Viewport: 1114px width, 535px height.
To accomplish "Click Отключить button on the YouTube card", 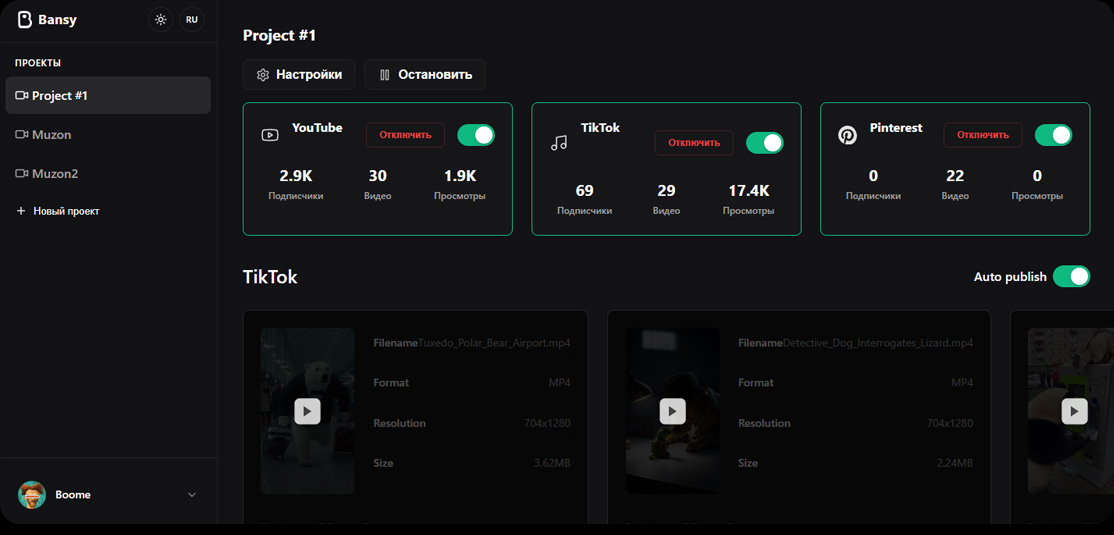I will [x=405, y=135].
